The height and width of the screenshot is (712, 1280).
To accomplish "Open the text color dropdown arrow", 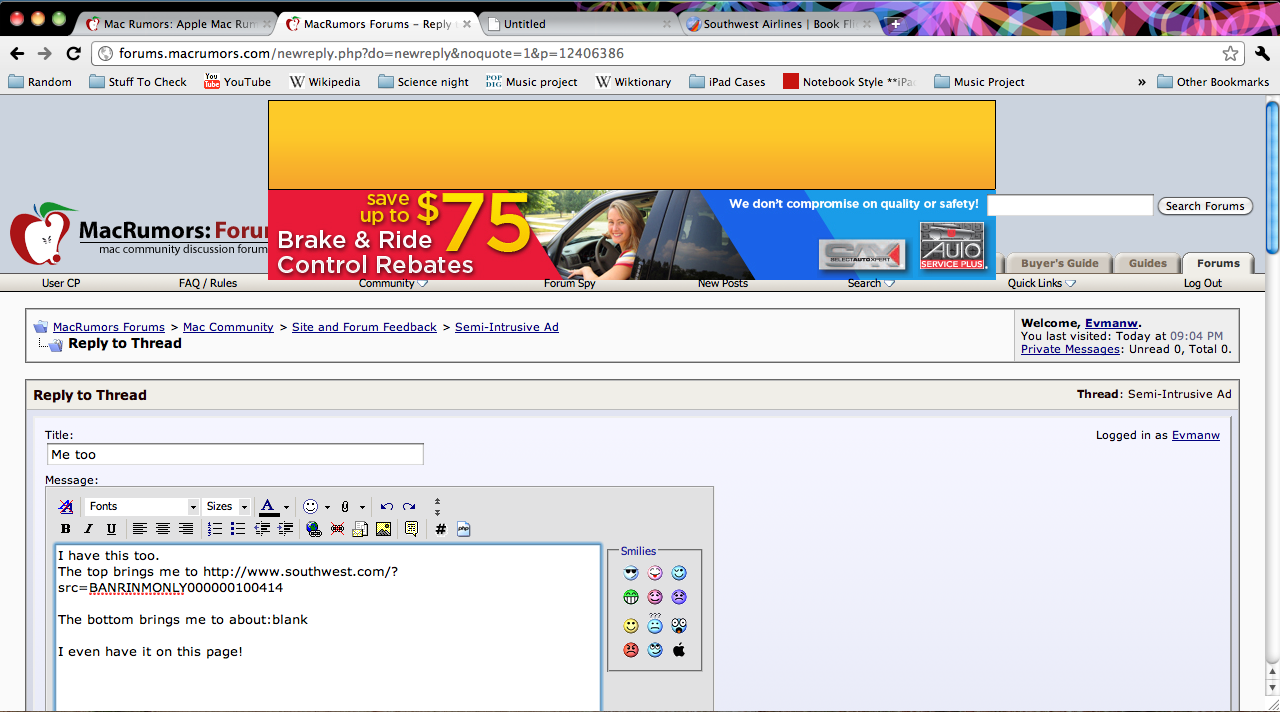I will [x=286, y=507].
